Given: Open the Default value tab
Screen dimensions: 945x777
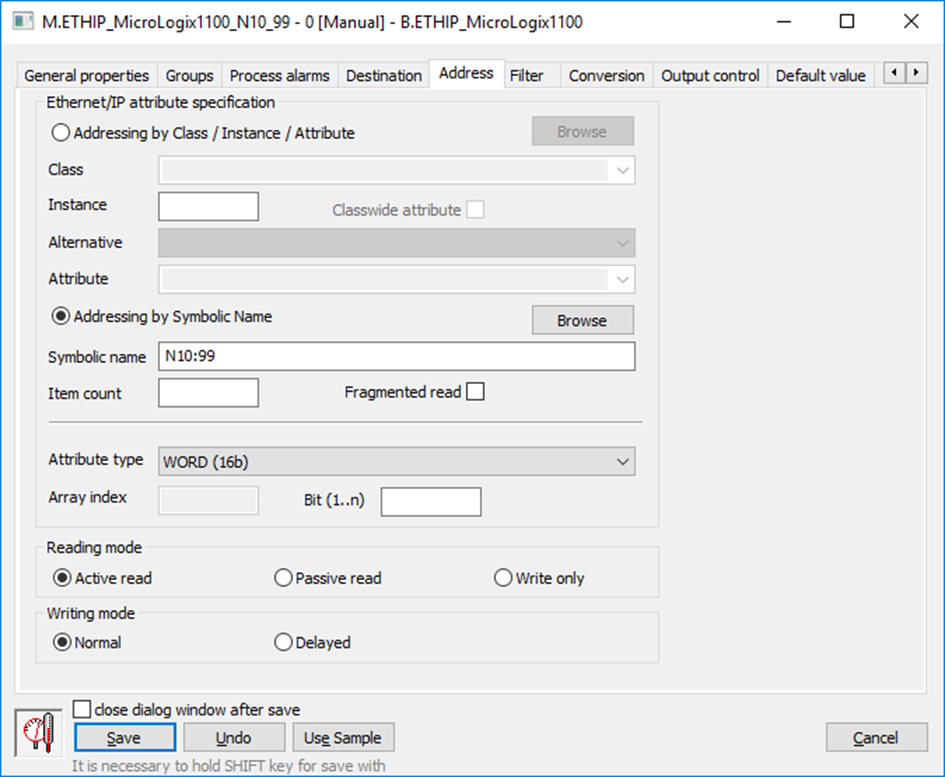Looking at the screenshot, I should tap(820, 76).
